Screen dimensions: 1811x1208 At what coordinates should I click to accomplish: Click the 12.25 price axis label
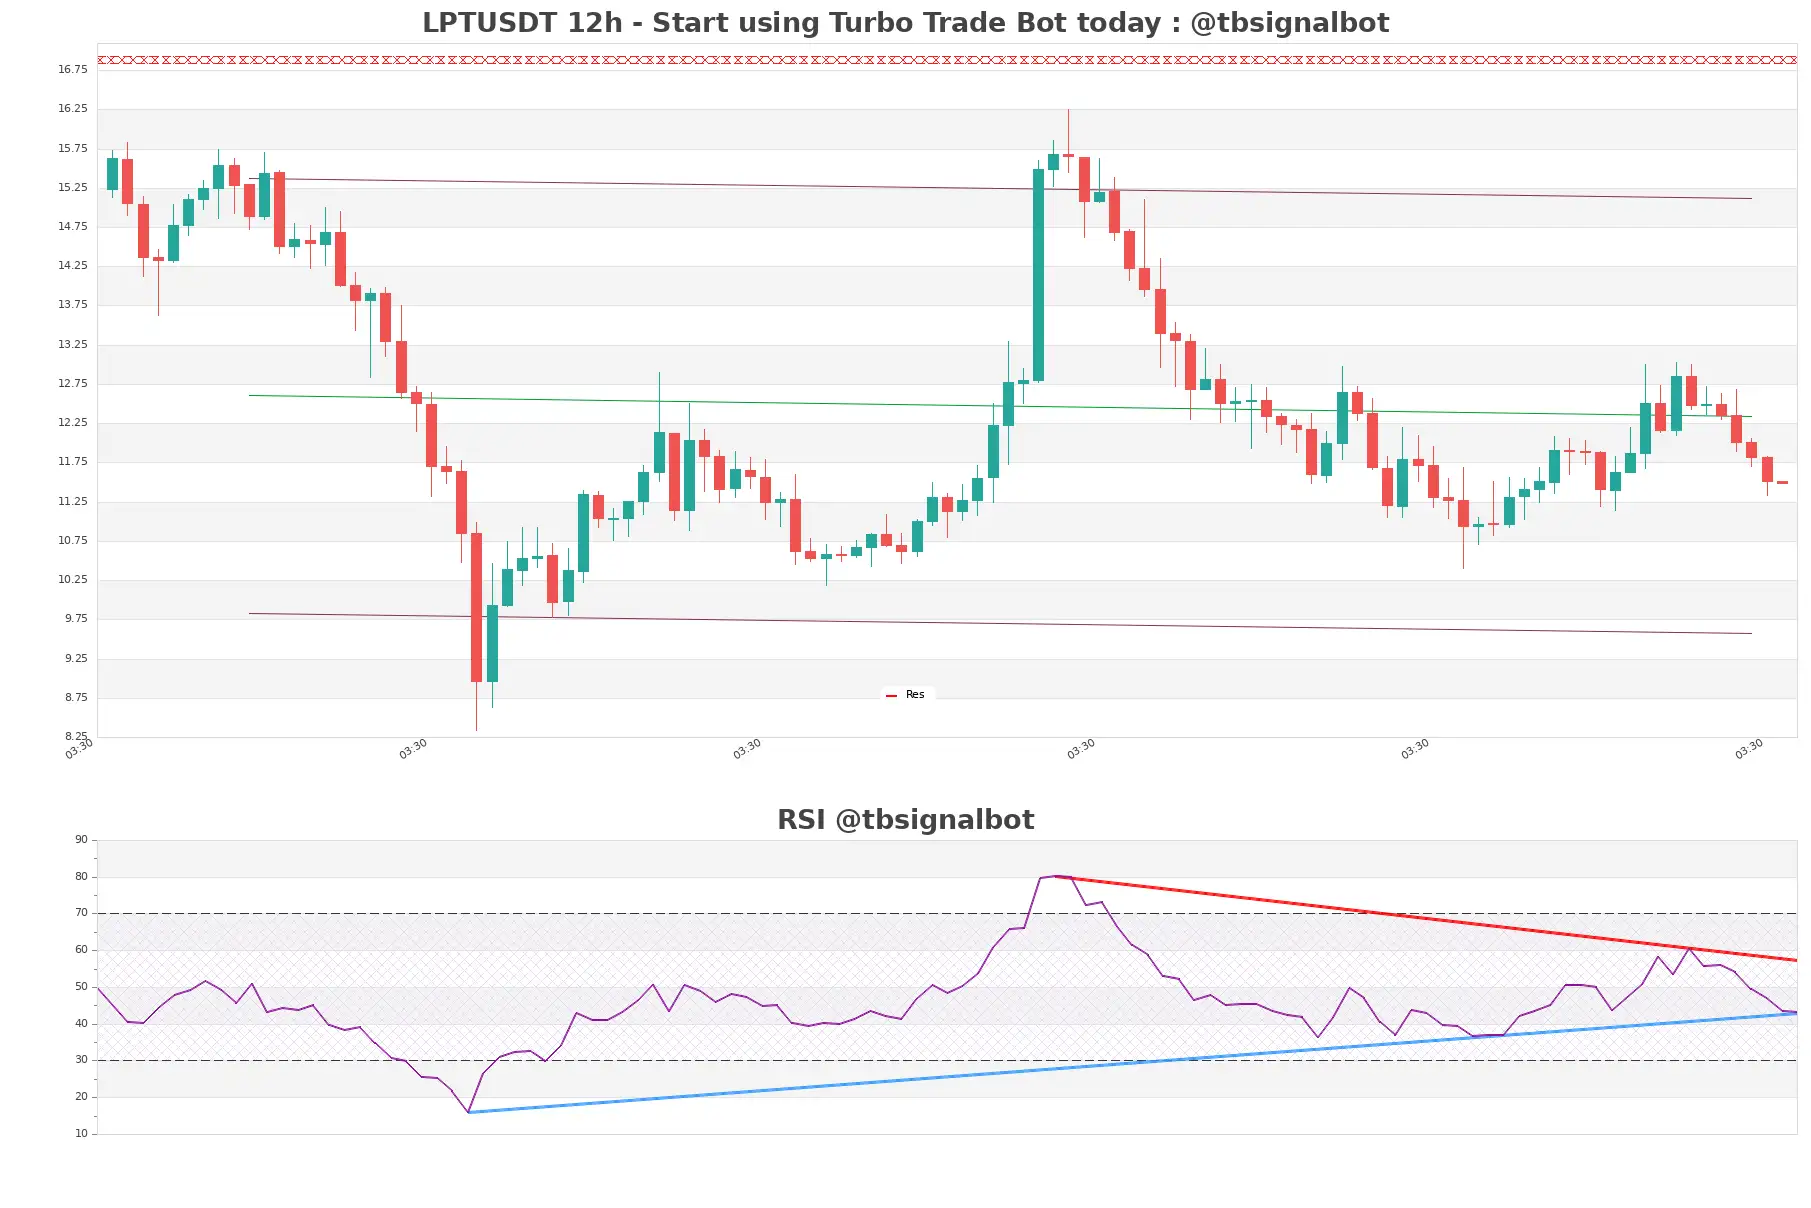point(72,422)
